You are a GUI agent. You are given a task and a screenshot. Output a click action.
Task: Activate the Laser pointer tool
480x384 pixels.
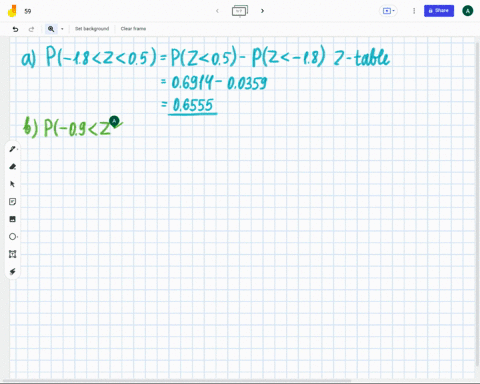(13, 272)
